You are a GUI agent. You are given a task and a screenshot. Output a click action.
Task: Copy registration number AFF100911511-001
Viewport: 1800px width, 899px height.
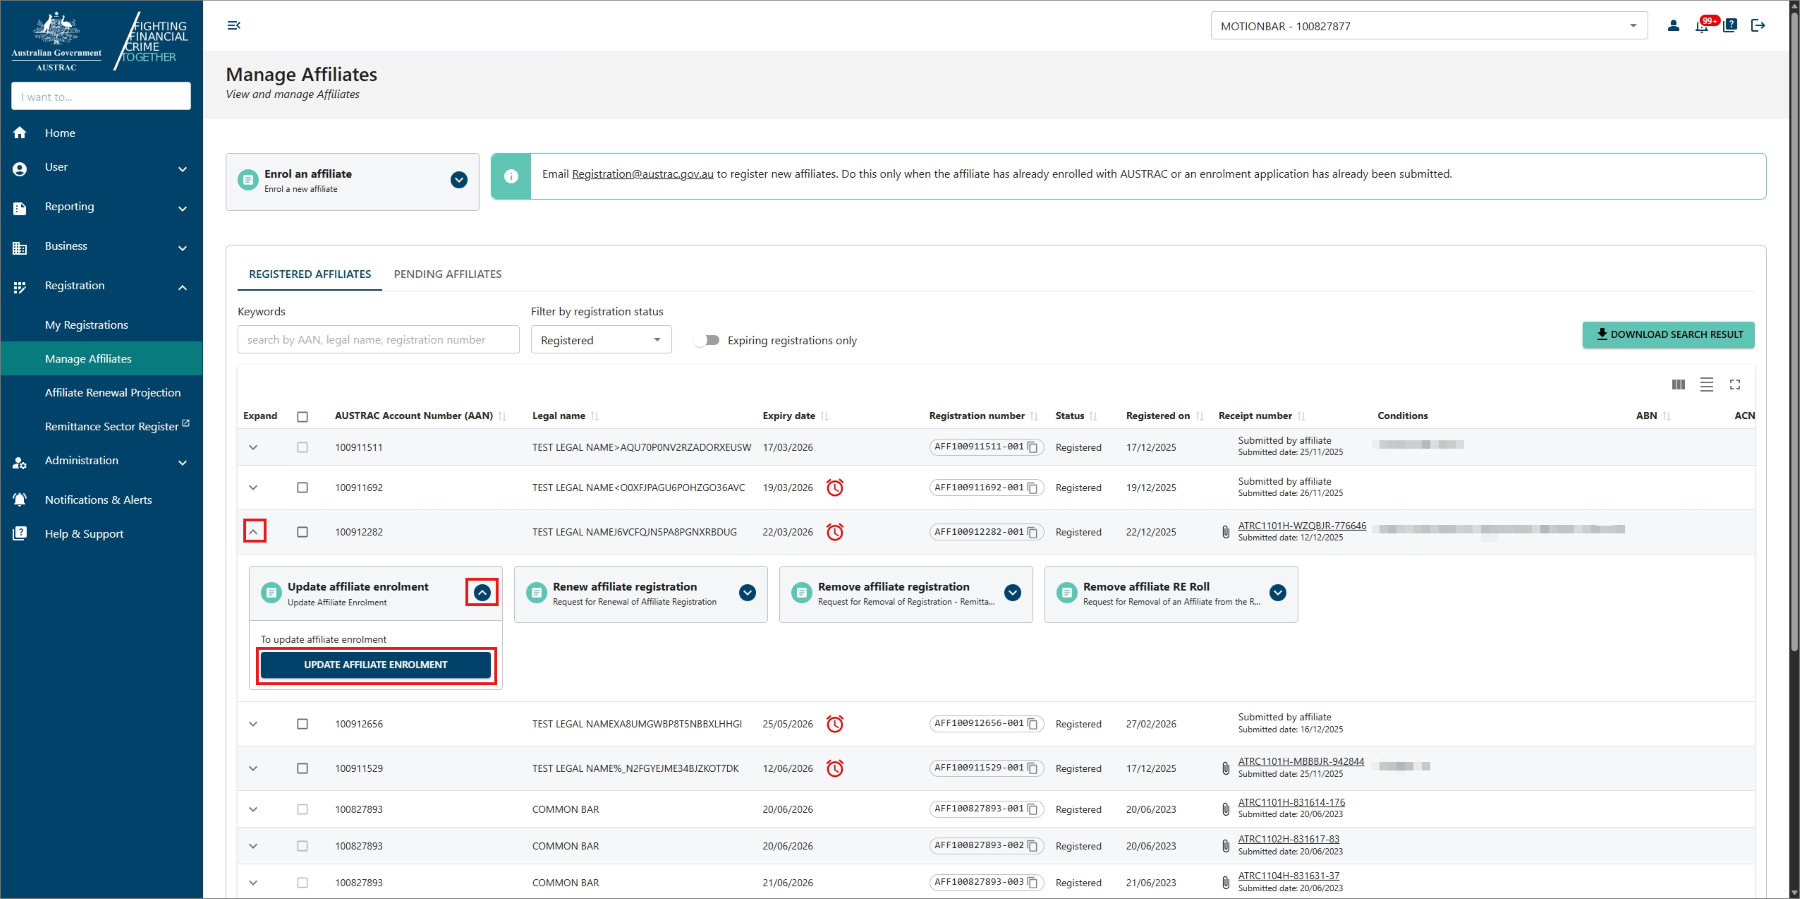(x=1033, y=448)
